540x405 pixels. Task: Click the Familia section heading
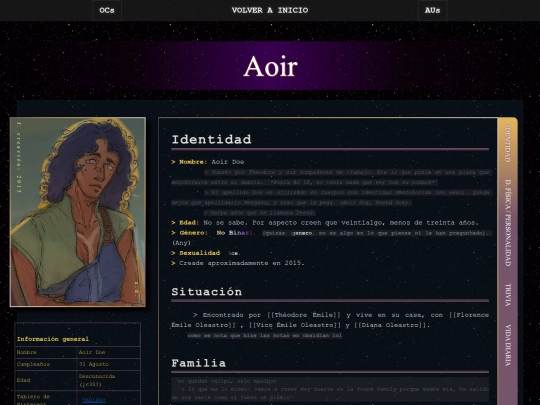click(199, 363)
